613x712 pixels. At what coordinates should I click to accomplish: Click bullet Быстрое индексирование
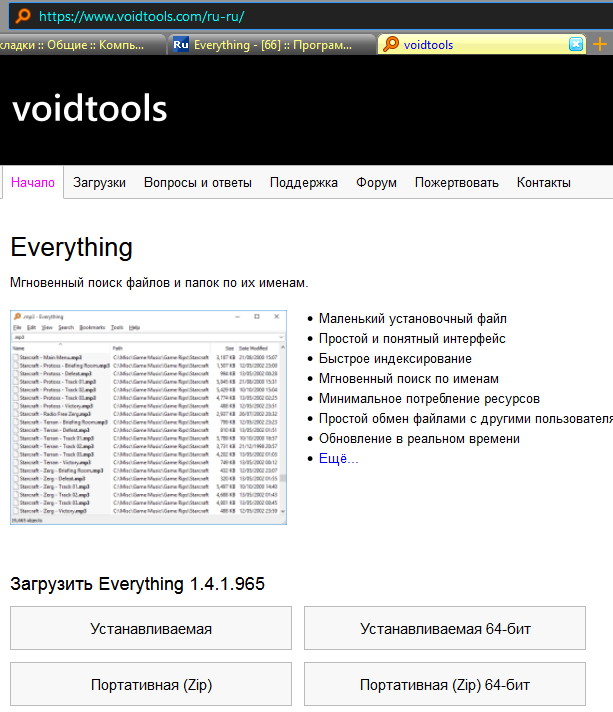[x=395, y=358]
